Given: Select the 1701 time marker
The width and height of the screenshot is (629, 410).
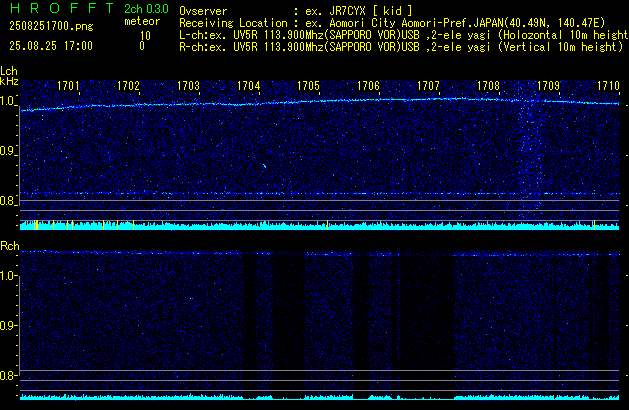Looking at the screenshot, I should coord(68,86).
